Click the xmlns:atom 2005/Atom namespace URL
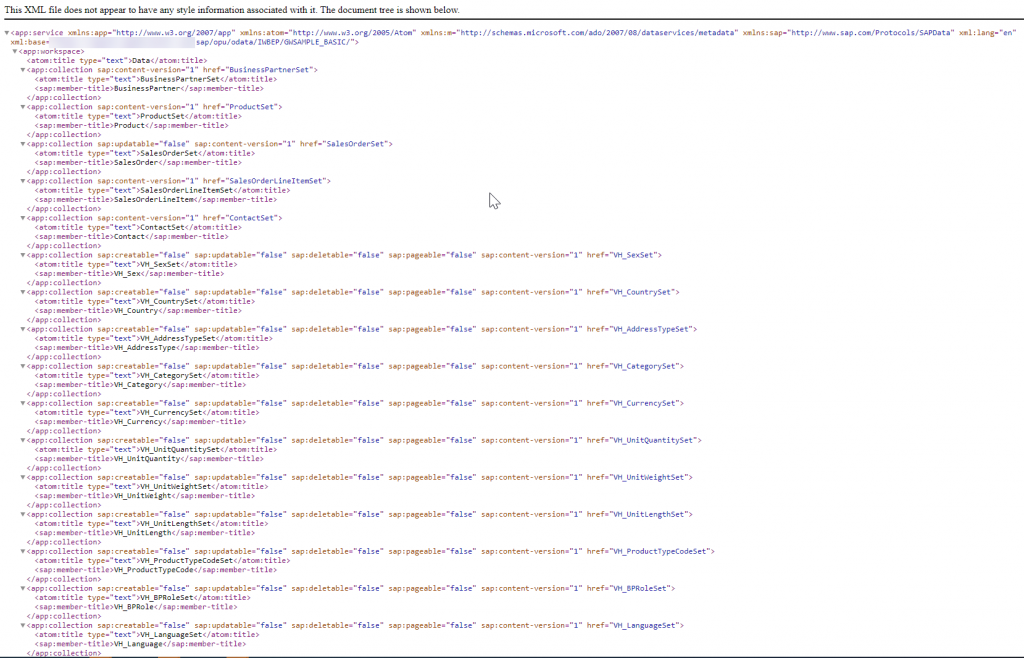Image resolution: width=1024 pixels, height=658 pixels. tap(351, 33)
